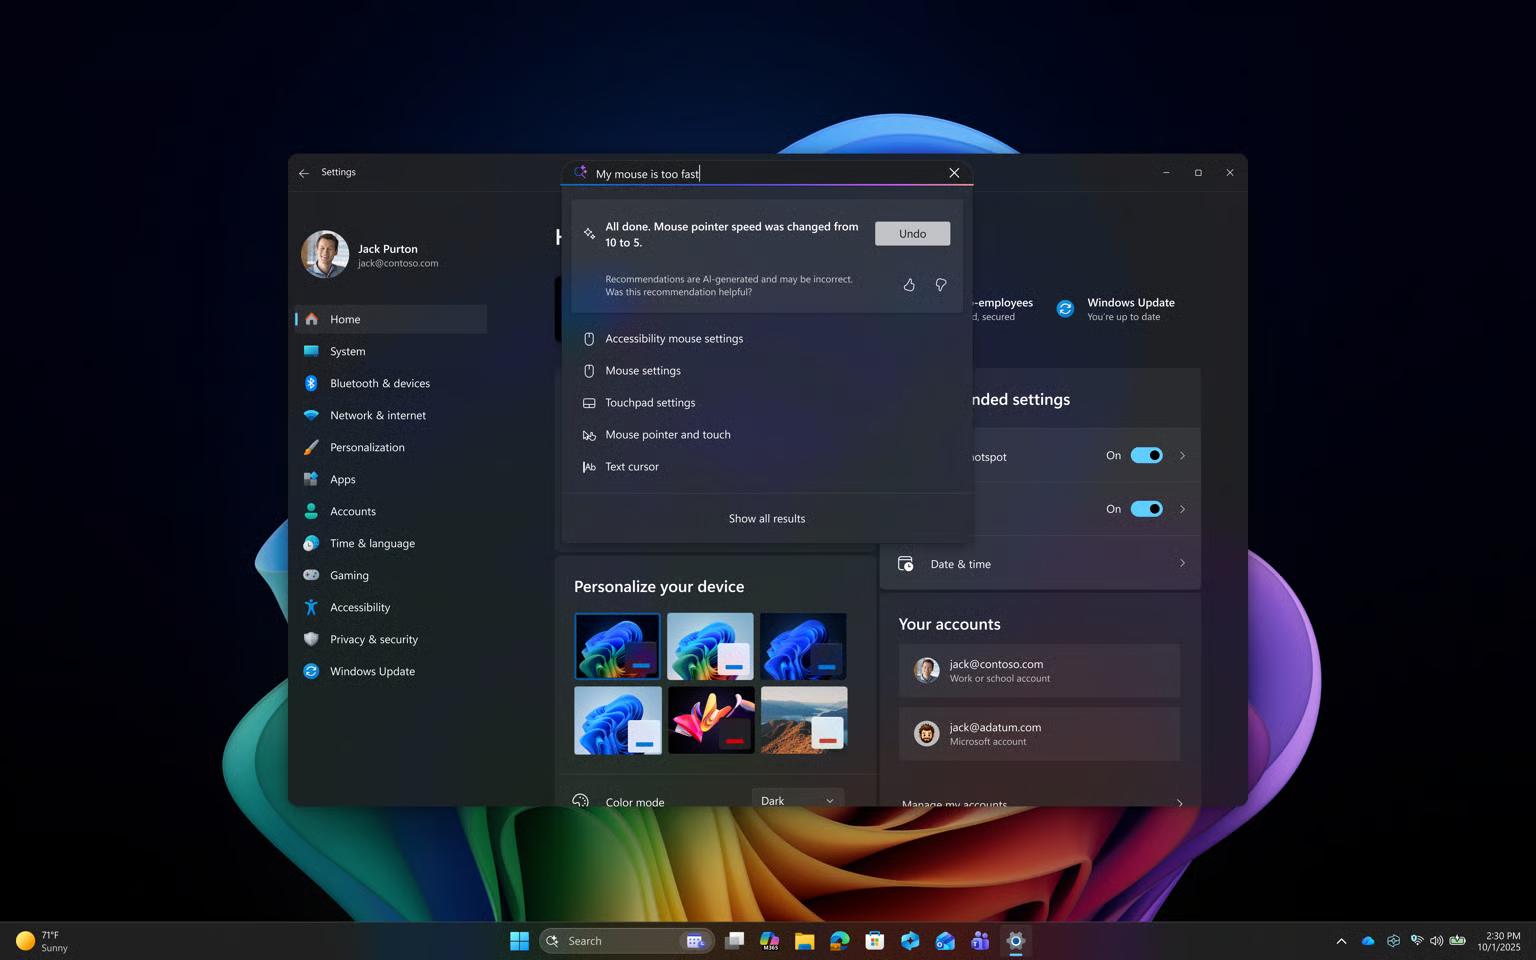
Task: Give thumbs down on the recommendation
Action: click(941, 285)
